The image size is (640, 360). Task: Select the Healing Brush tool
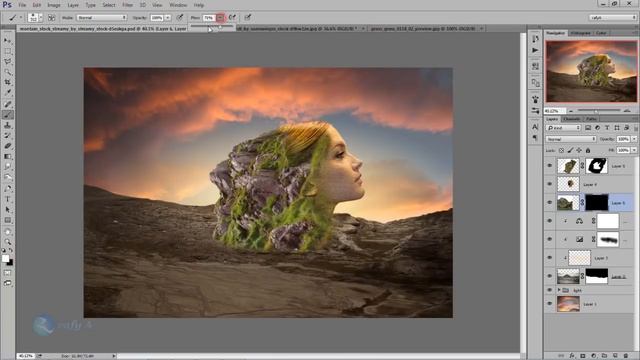(x=8, y=104)
